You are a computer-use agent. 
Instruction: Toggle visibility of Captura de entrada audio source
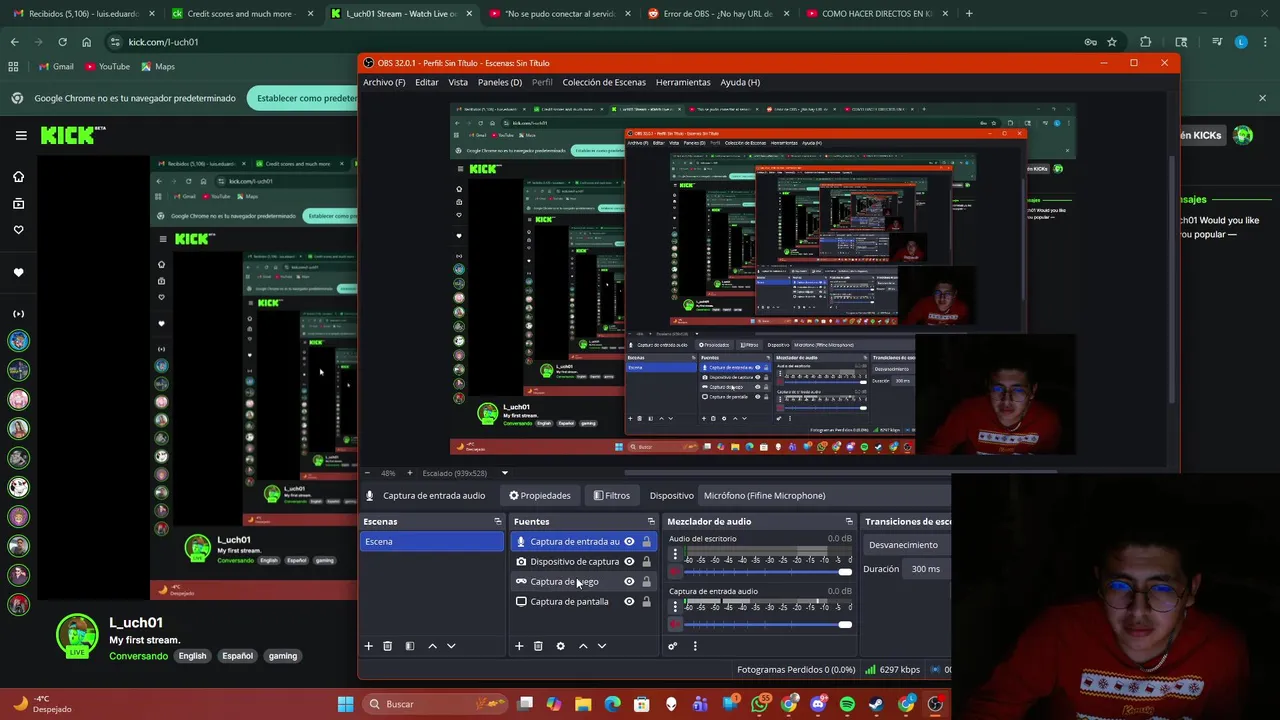[629, 541]
